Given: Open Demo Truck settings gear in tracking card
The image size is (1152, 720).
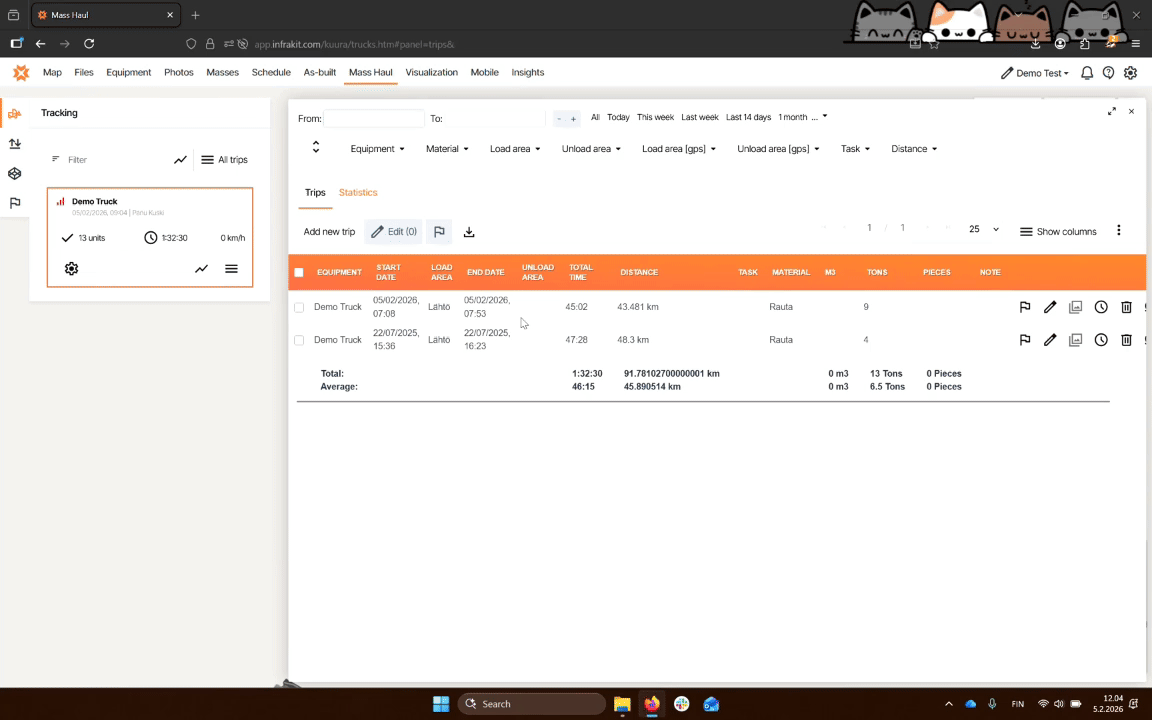Looking at the screenshot, I should tap(71, 269).
